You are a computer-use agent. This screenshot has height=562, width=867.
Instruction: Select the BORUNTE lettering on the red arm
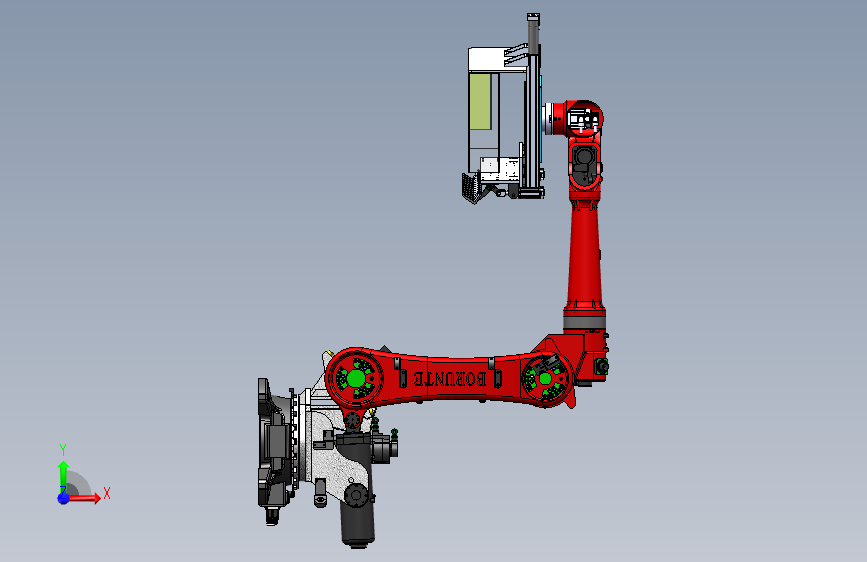click(x=450, y=379)
